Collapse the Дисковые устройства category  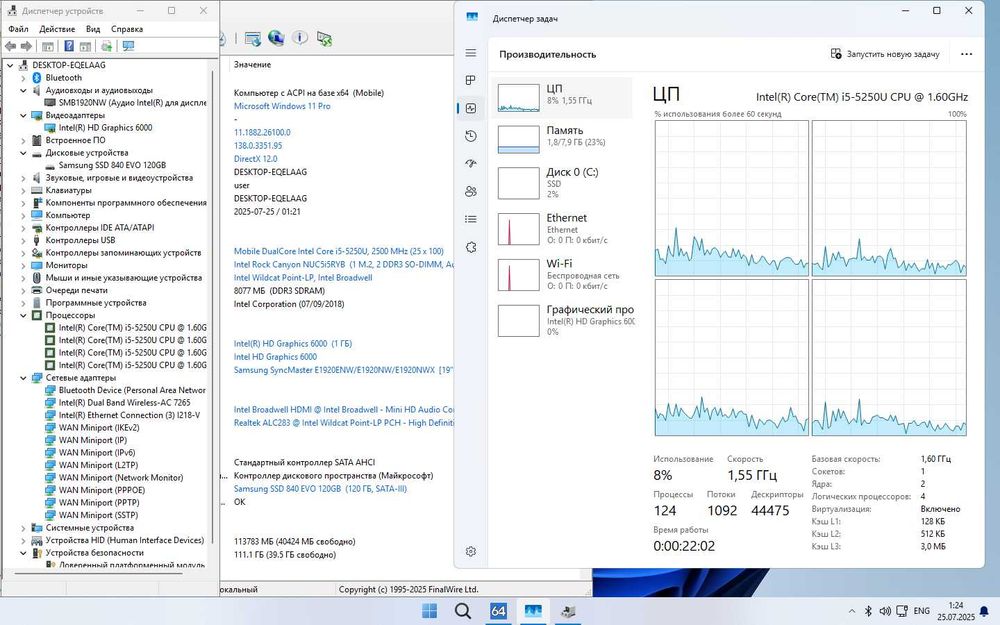pos(24,153)
